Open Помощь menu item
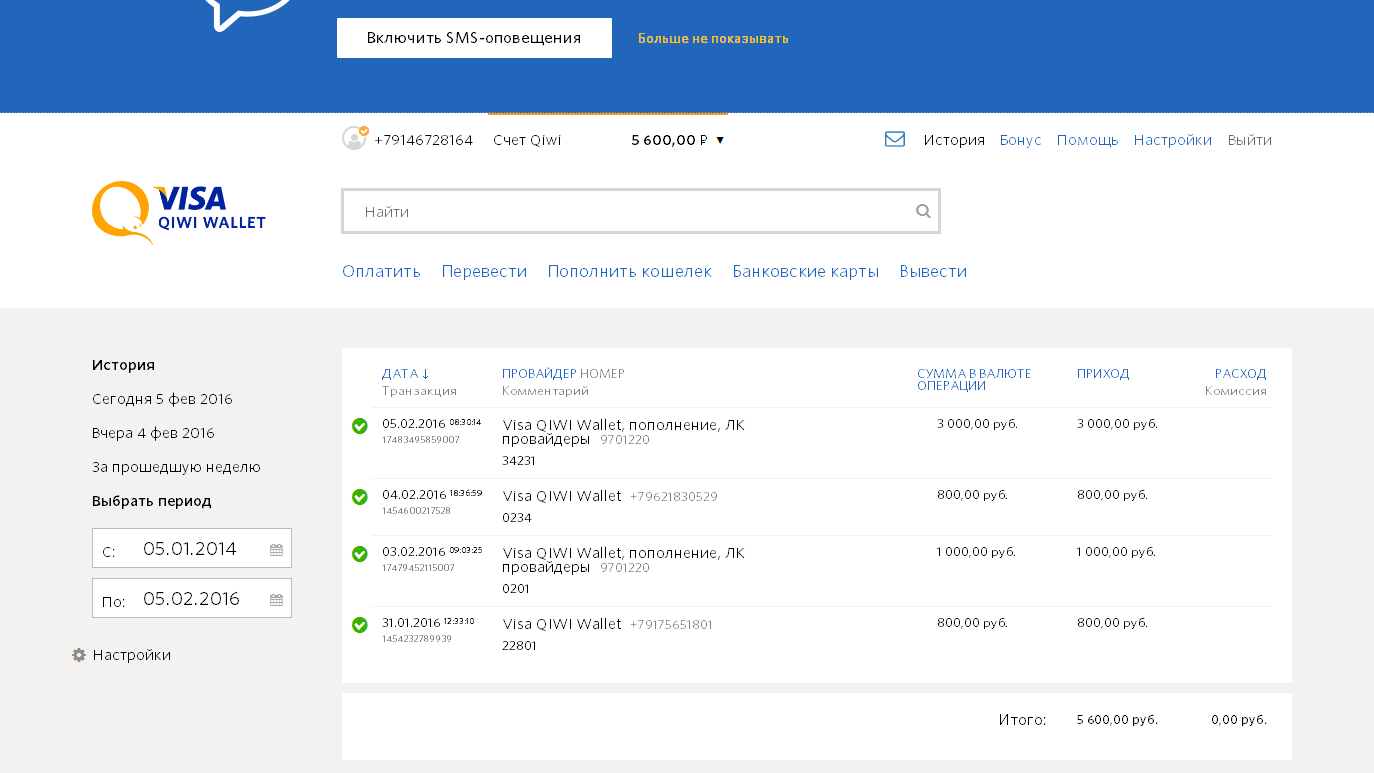 pos(1087,140)
